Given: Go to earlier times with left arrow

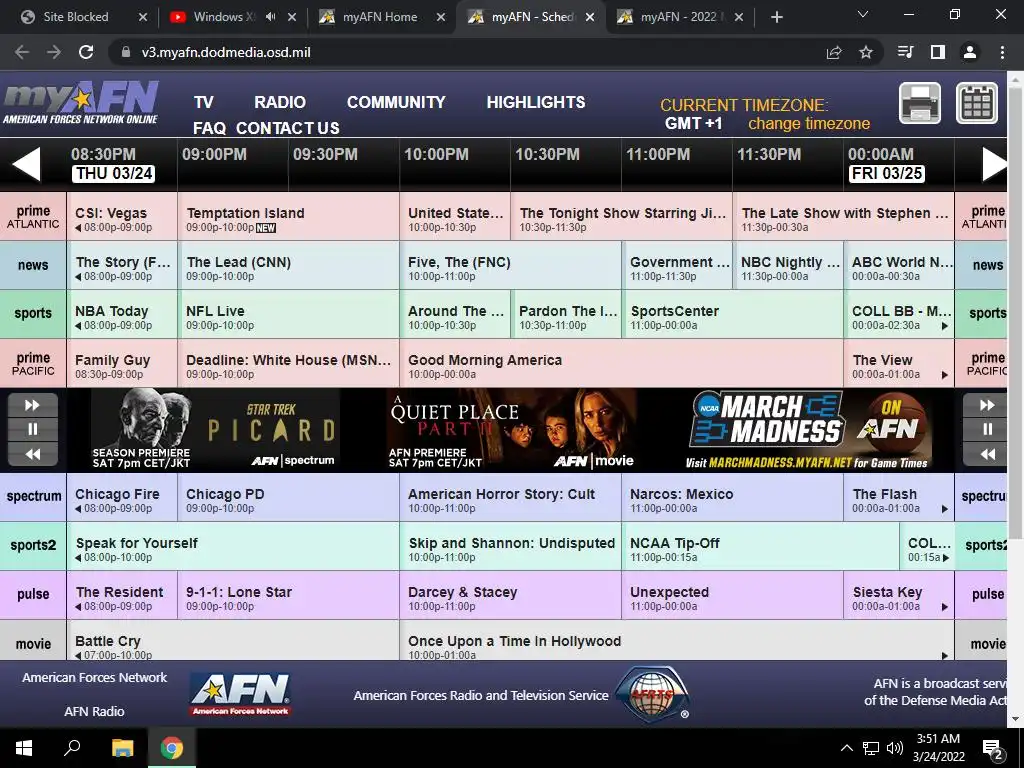Looking at the screenshot, I should [27, 164].
